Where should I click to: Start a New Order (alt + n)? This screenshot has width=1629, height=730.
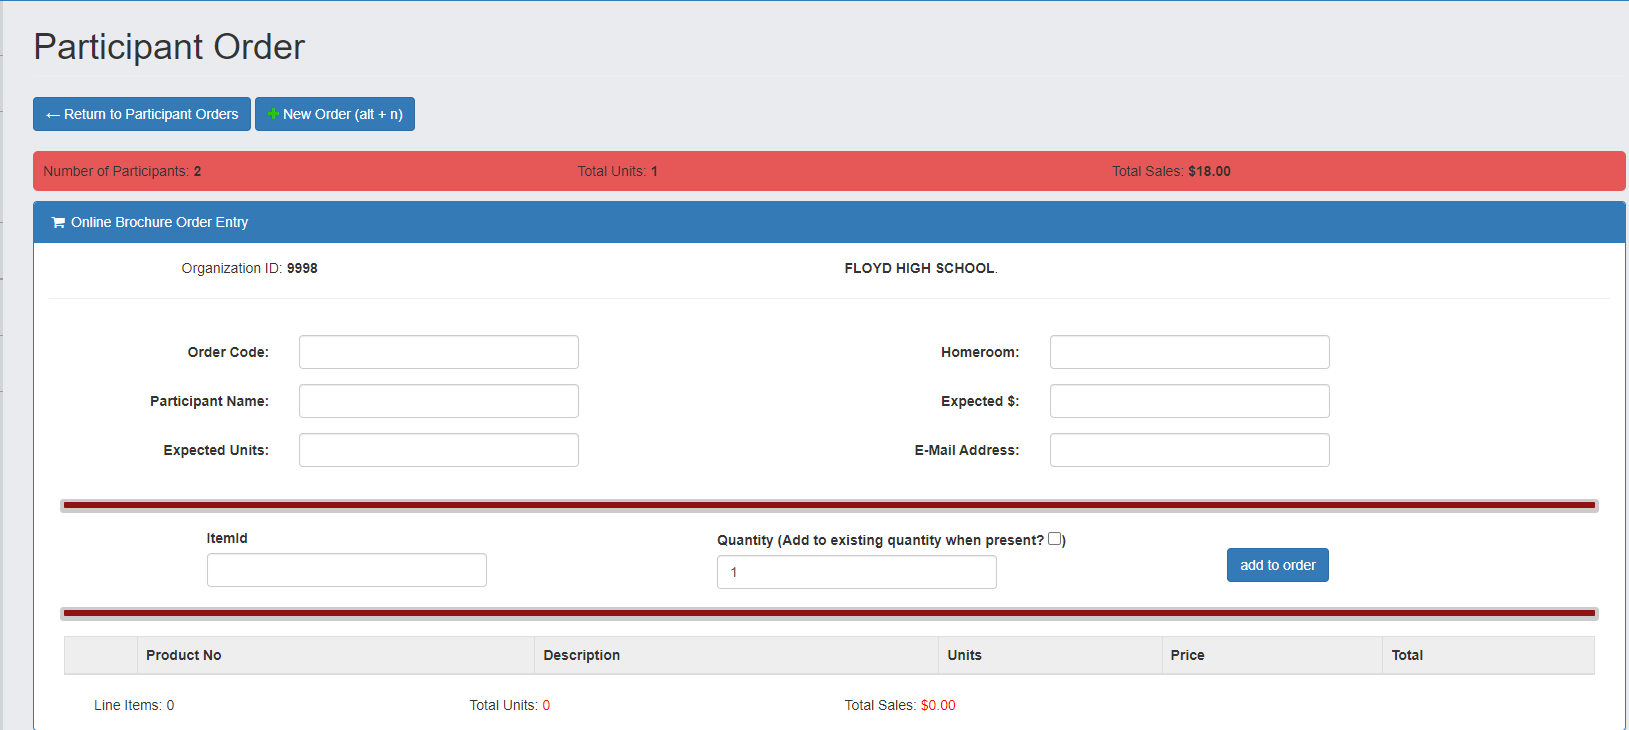coord(335,114)
